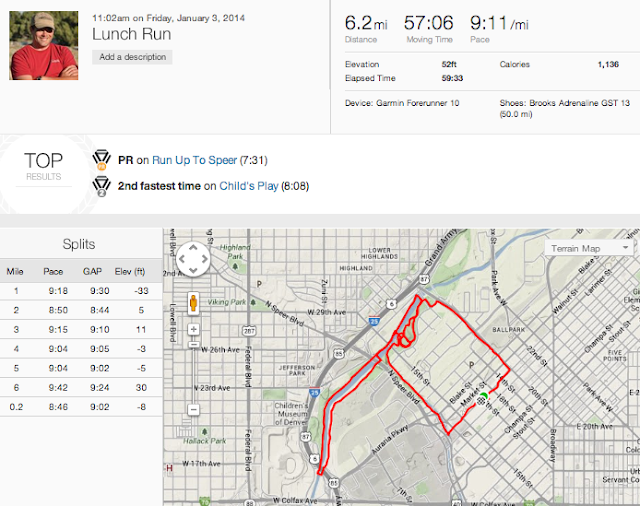Select the orange Street View pegman
Screen dimensions: 640x506
193,303
